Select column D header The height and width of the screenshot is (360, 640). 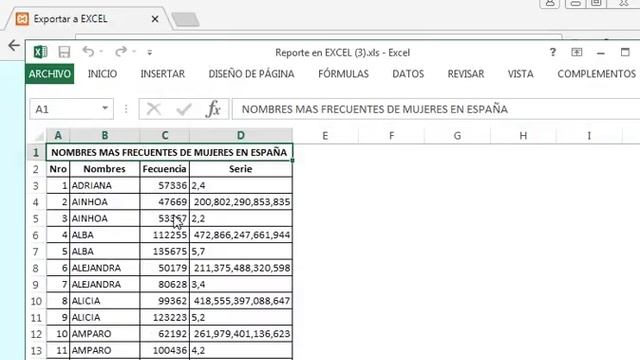coord(241,136)
